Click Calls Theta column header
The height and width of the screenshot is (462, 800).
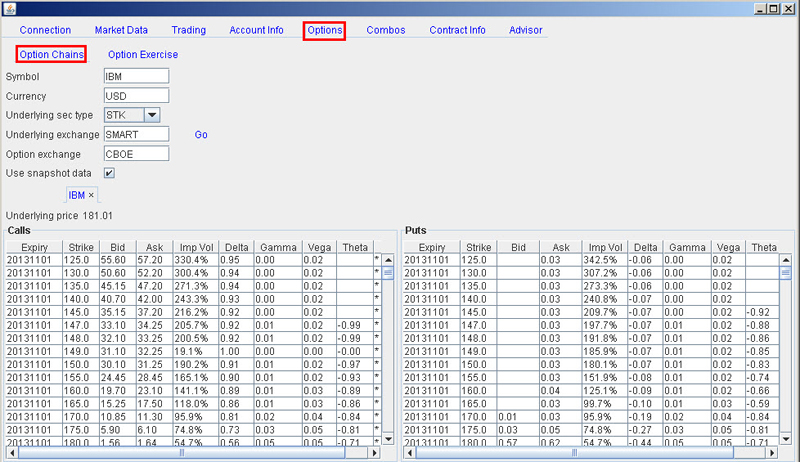[x=355, y=247]
